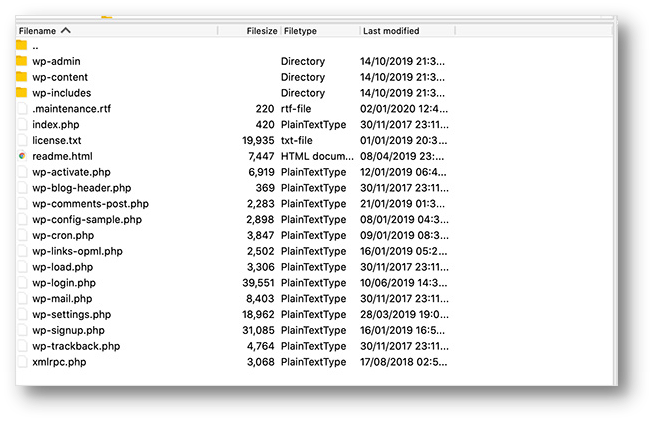The height and width of the screenshot is (423, 655).
Task: Toggle the Filename sort arrow
Action: (x=66, y=31)
